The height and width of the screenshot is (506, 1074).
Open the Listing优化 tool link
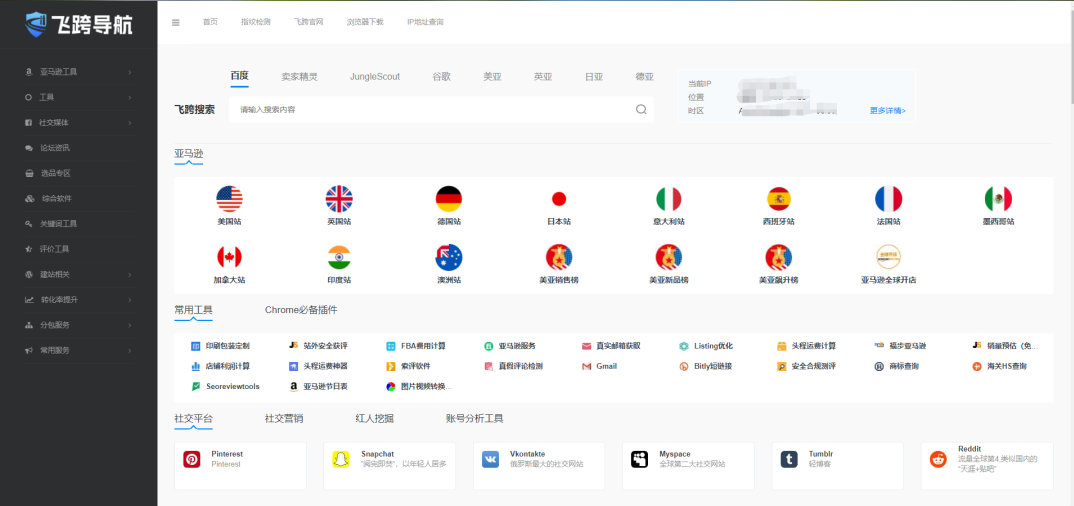click(705, 346)
